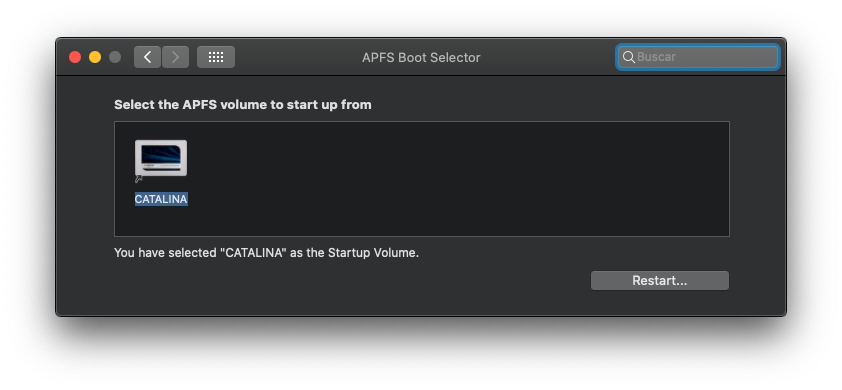Click the quoted "CATALINA" in the status message

252,252
